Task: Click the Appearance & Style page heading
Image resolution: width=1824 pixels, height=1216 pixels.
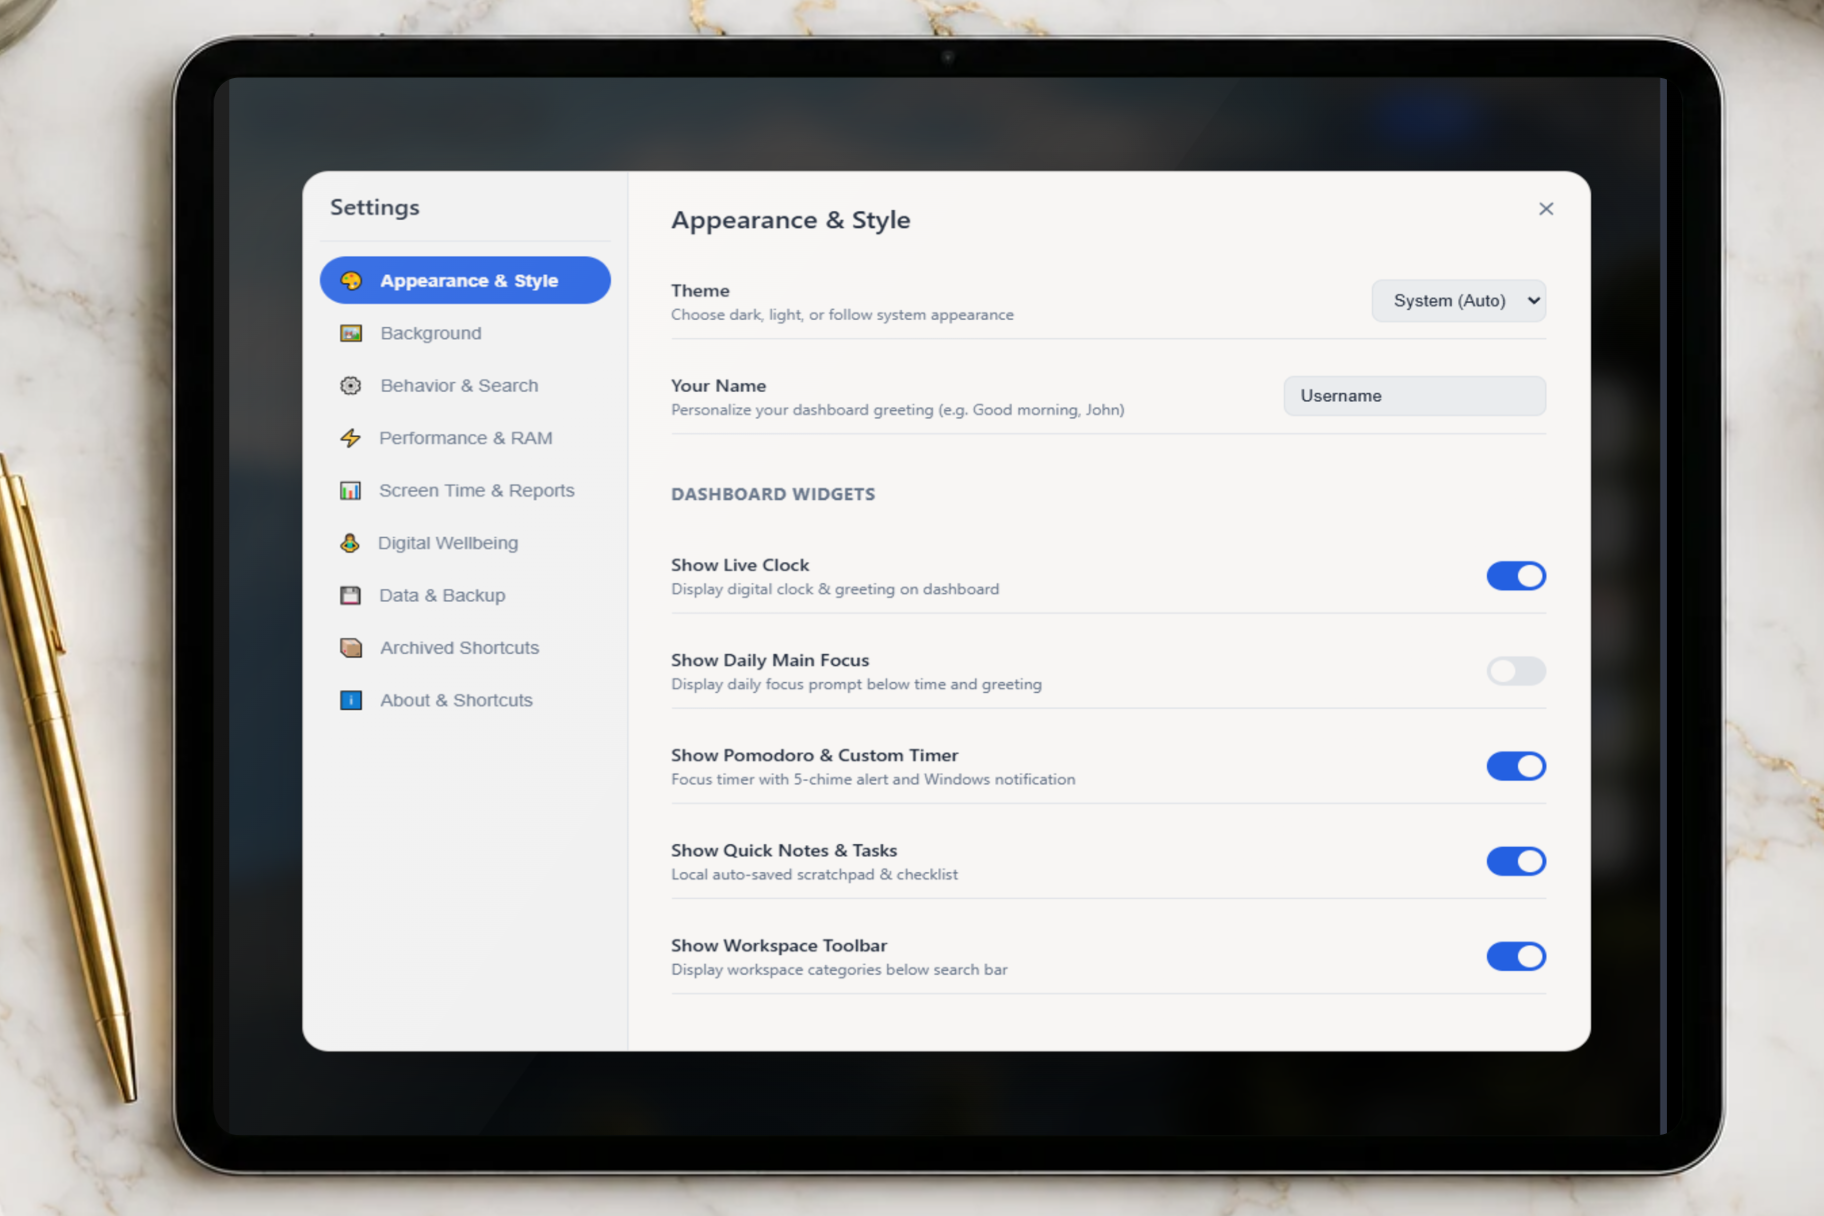Action: pos(790,220)
